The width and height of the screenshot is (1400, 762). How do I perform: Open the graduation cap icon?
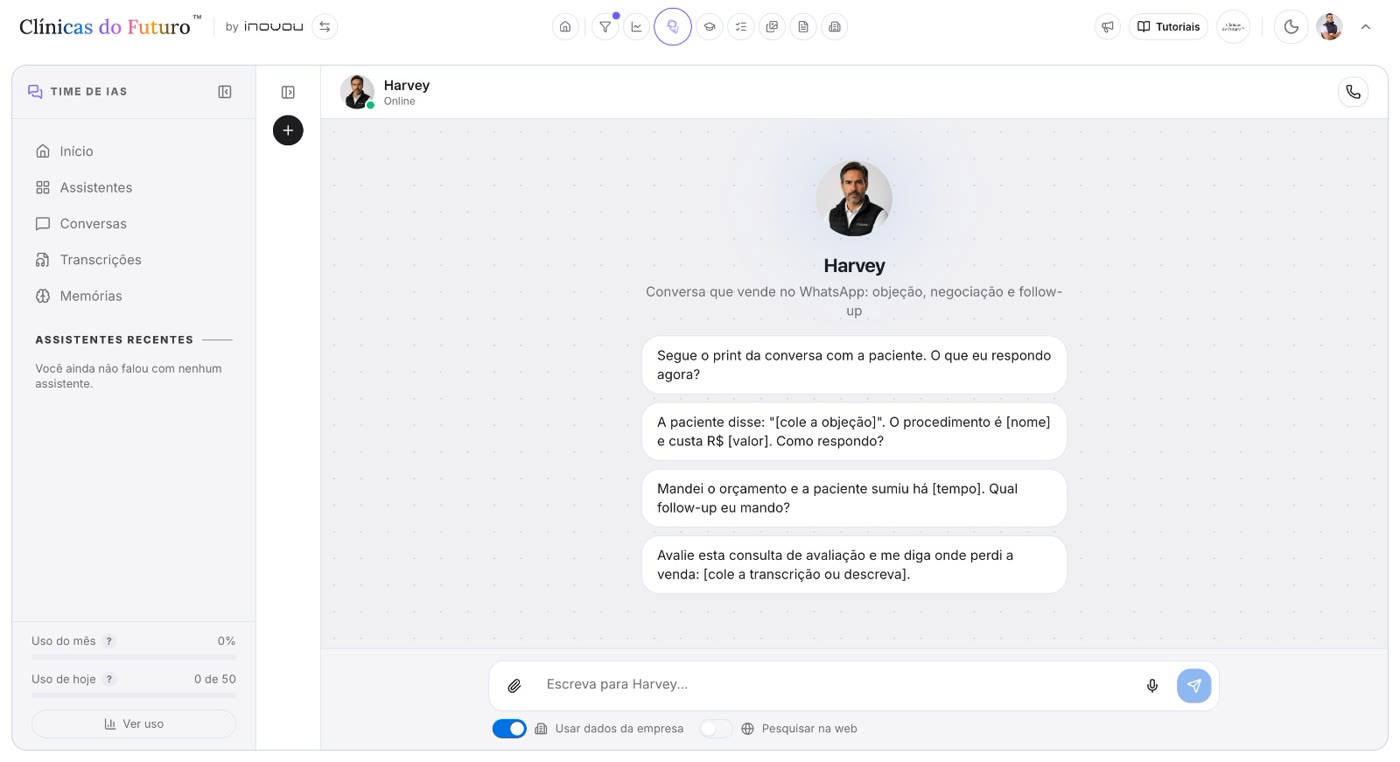tap(710, 27)
